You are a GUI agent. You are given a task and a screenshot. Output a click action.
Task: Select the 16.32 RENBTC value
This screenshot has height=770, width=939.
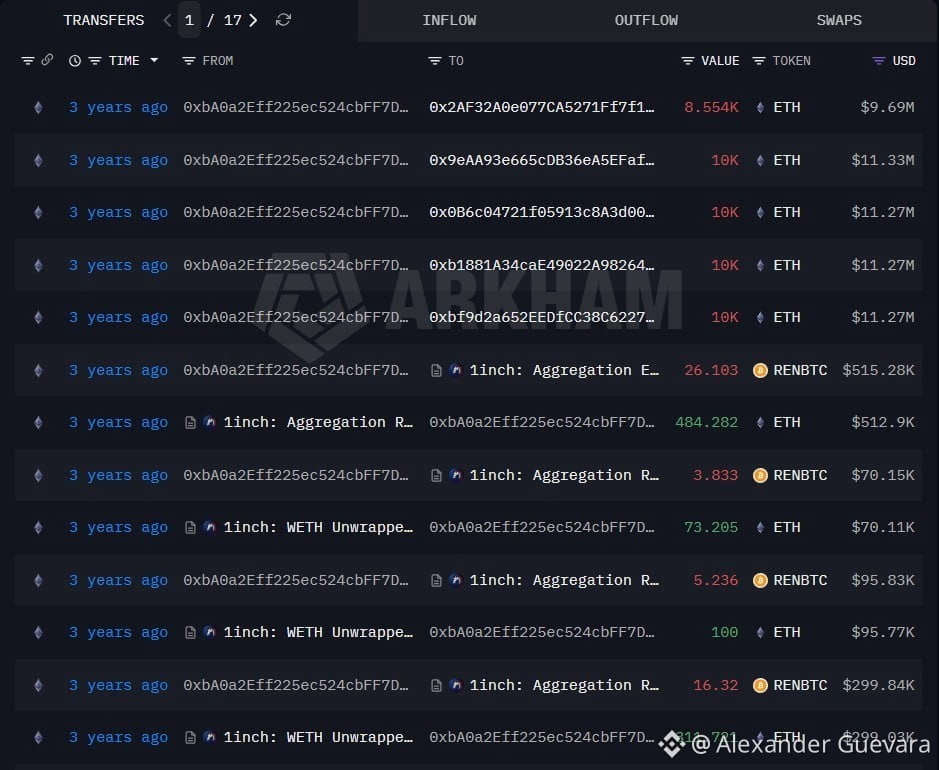click(716, 685)
